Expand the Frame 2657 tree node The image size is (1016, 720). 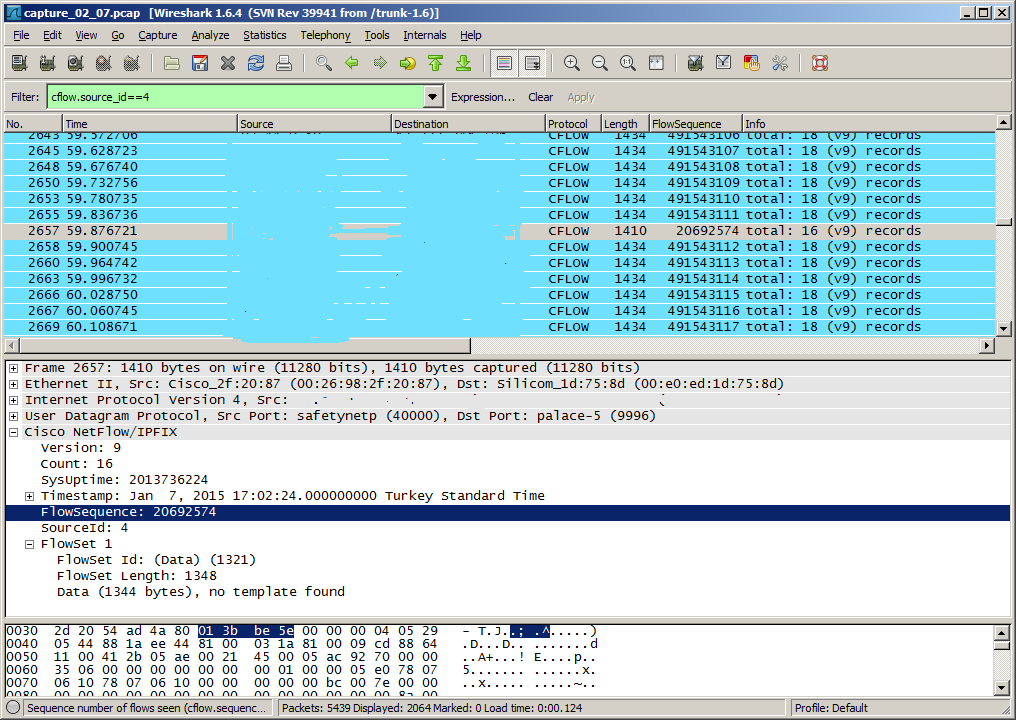(x=14, y=368)
